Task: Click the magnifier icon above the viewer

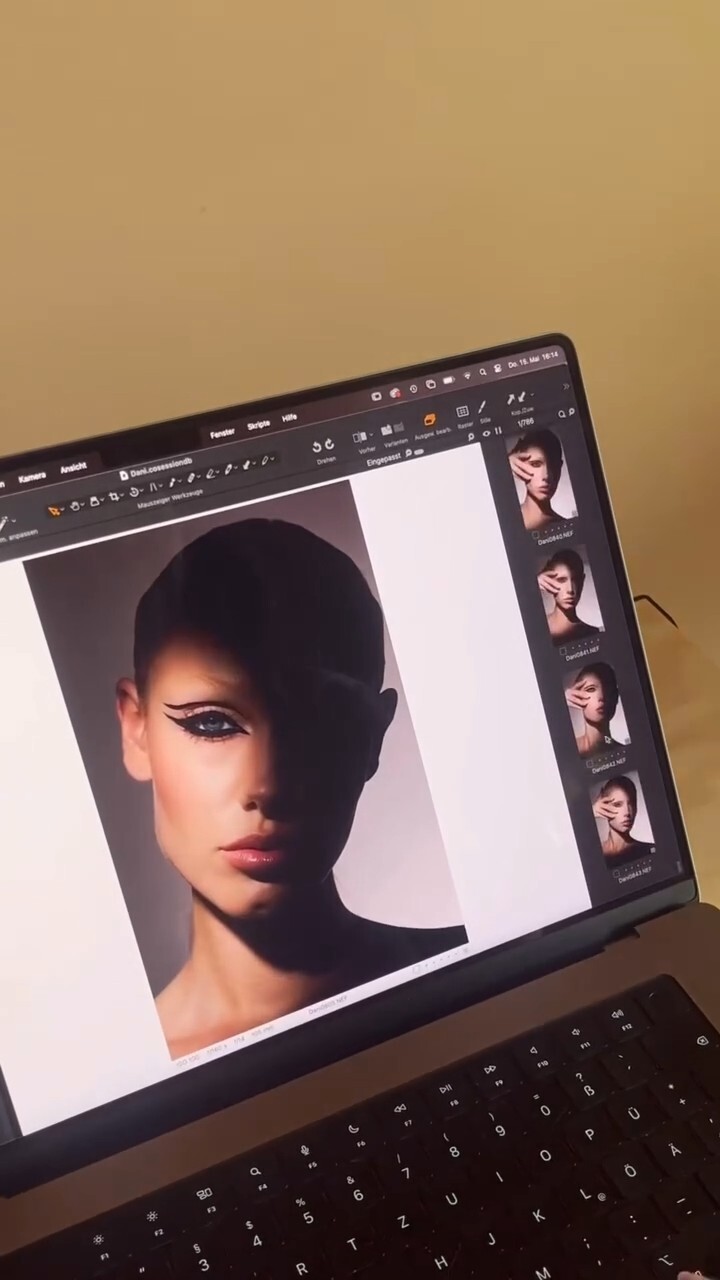Action: pyautogui.click(x=471, y=437)
